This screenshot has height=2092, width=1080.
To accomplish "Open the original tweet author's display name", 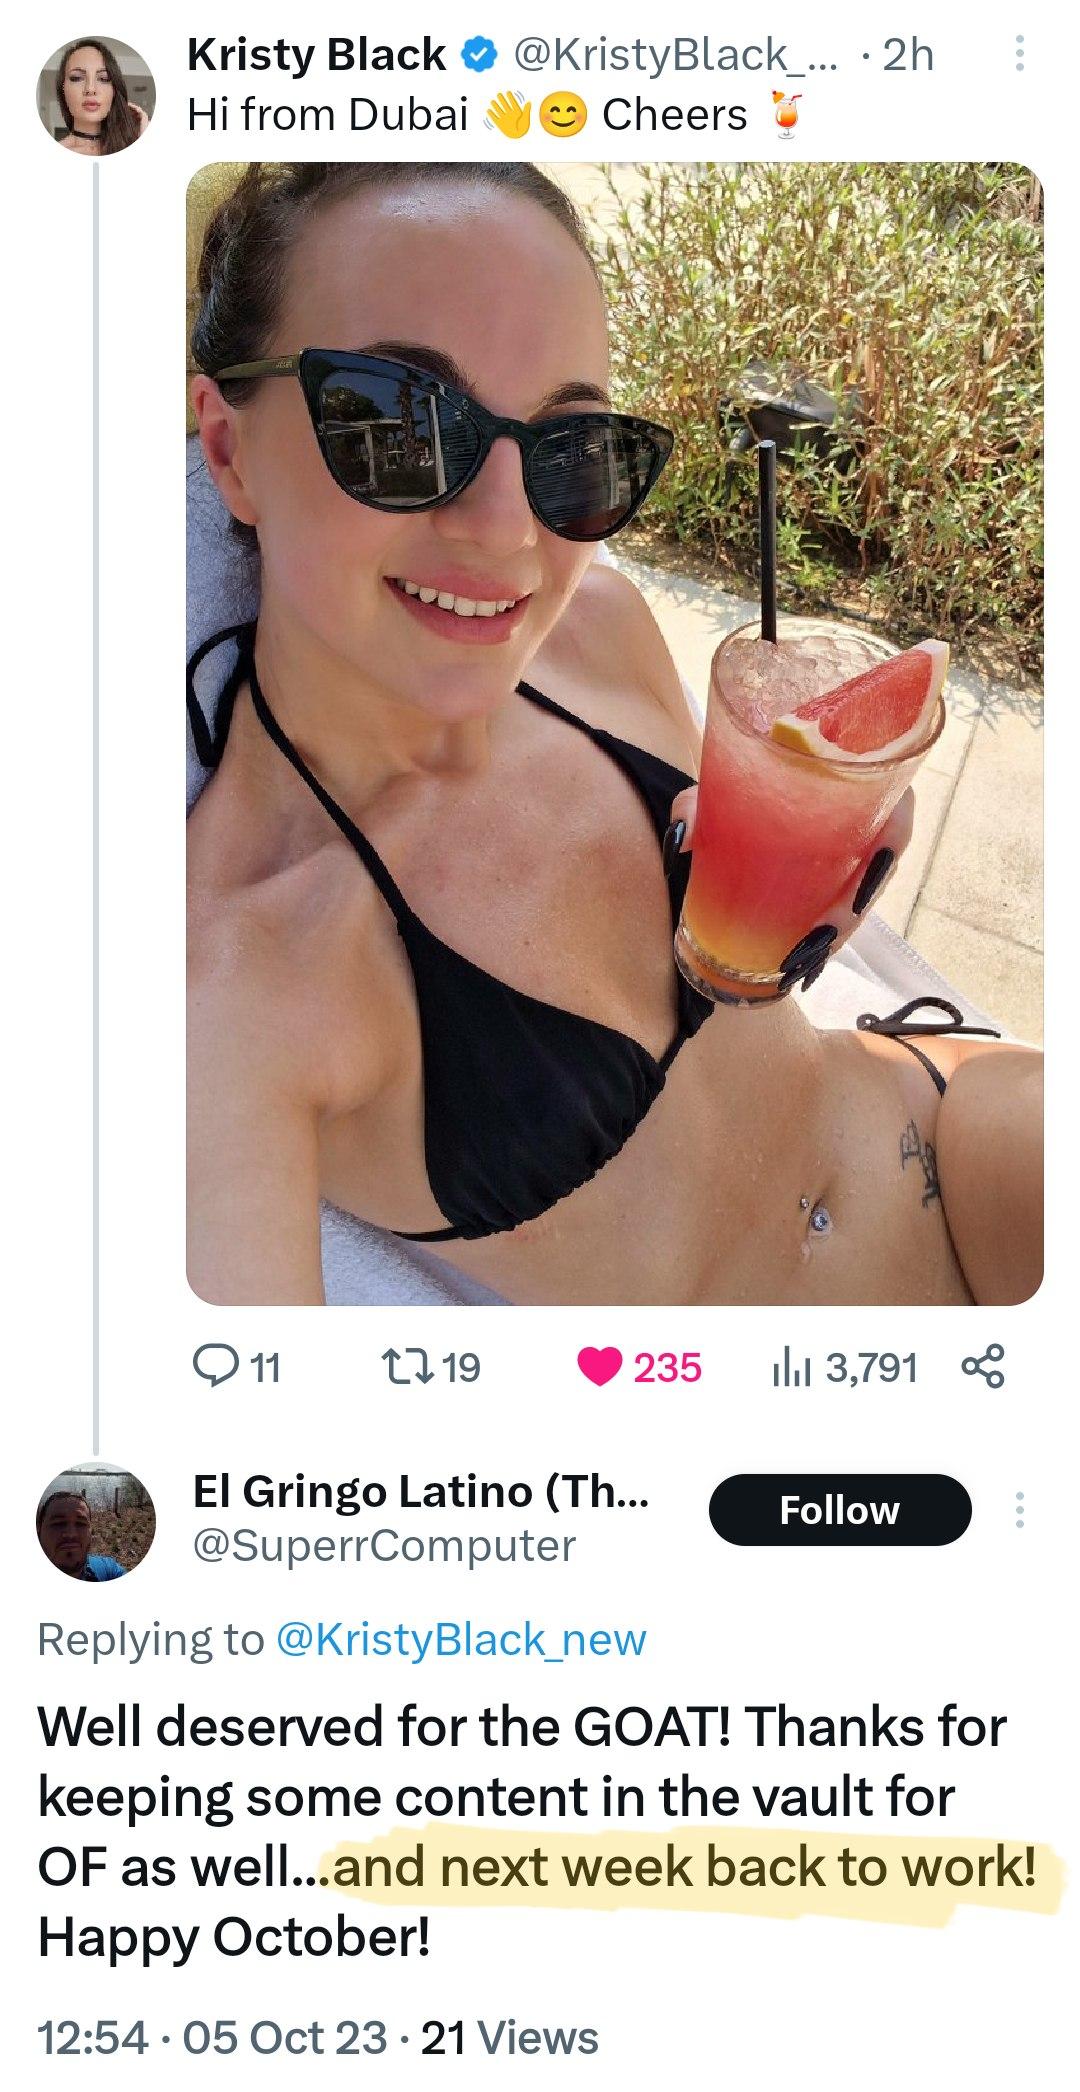I will click(316, 55).
